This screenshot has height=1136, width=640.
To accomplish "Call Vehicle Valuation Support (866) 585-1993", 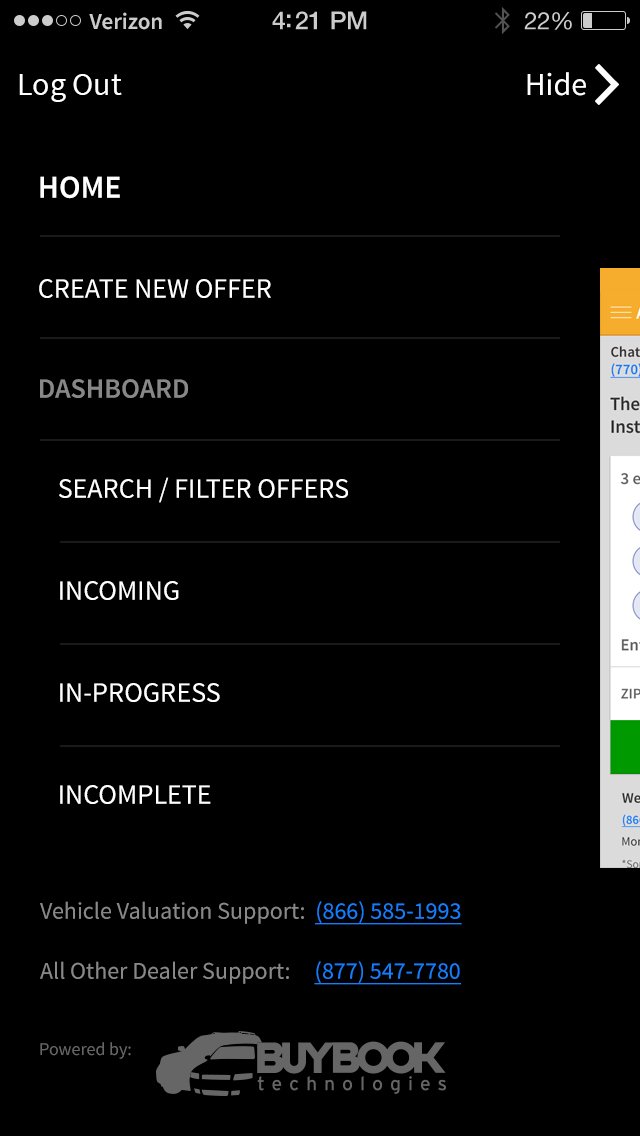I will [388, 911].
